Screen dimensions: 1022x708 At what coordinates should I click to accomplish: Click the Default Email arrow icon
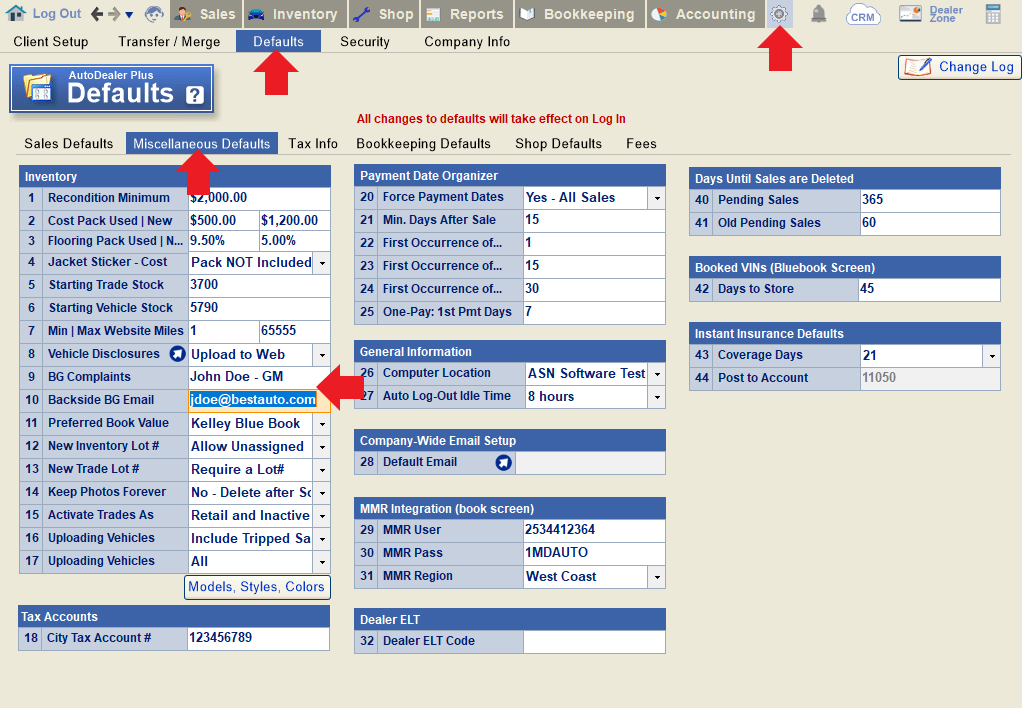pos(503,462)
